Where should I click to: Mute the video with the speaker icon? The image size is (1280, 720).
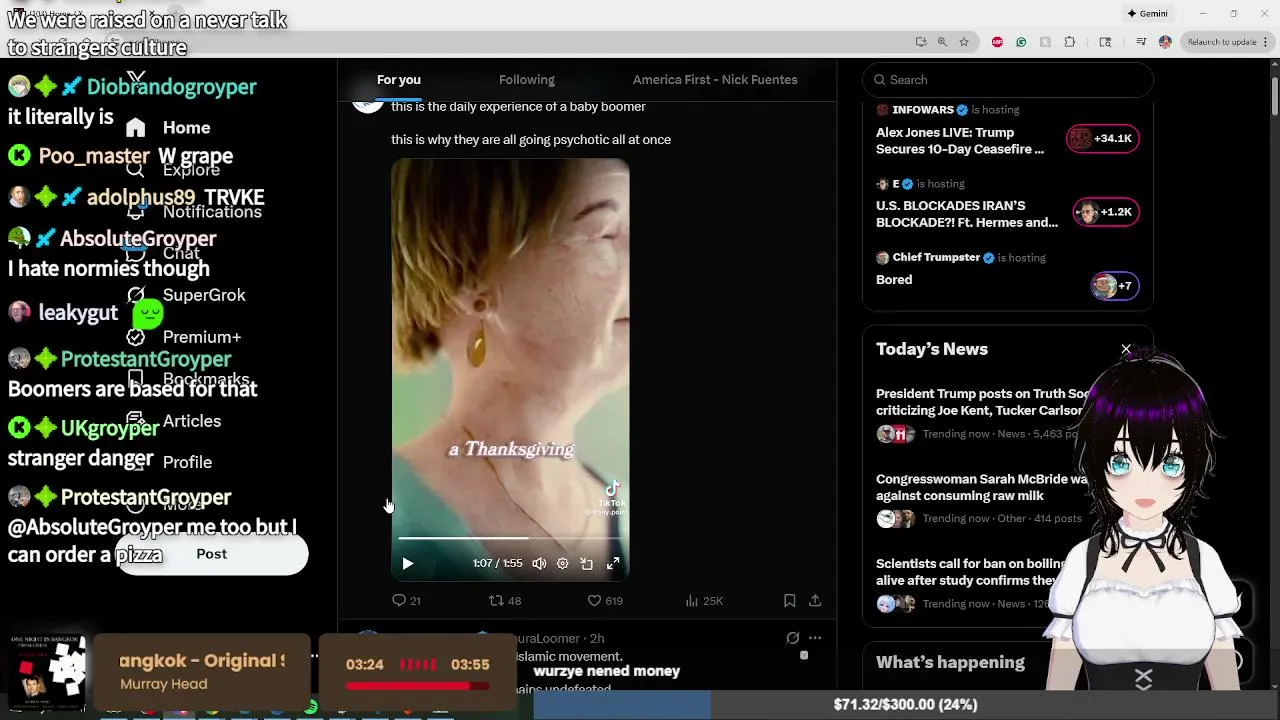[539, 564]
